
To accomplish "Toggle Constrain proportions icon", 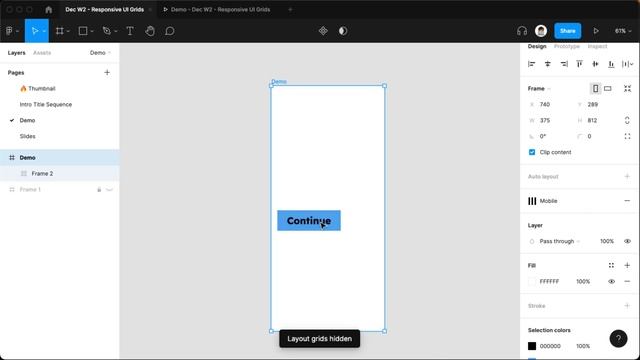I will pyautogui.click(x=627, y=120).
